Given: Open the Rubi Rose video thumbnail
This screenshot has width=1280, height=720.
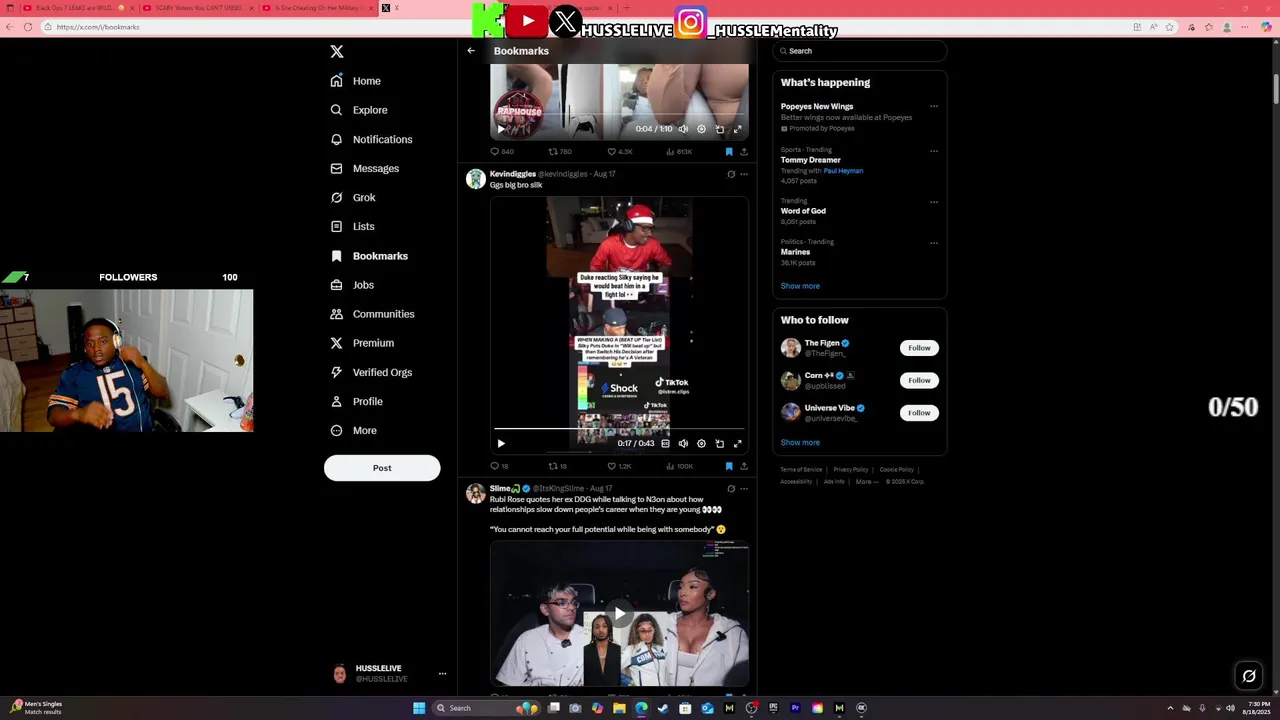Looking at the screenshot, I should pyautogui.click(x=619, y=613).
